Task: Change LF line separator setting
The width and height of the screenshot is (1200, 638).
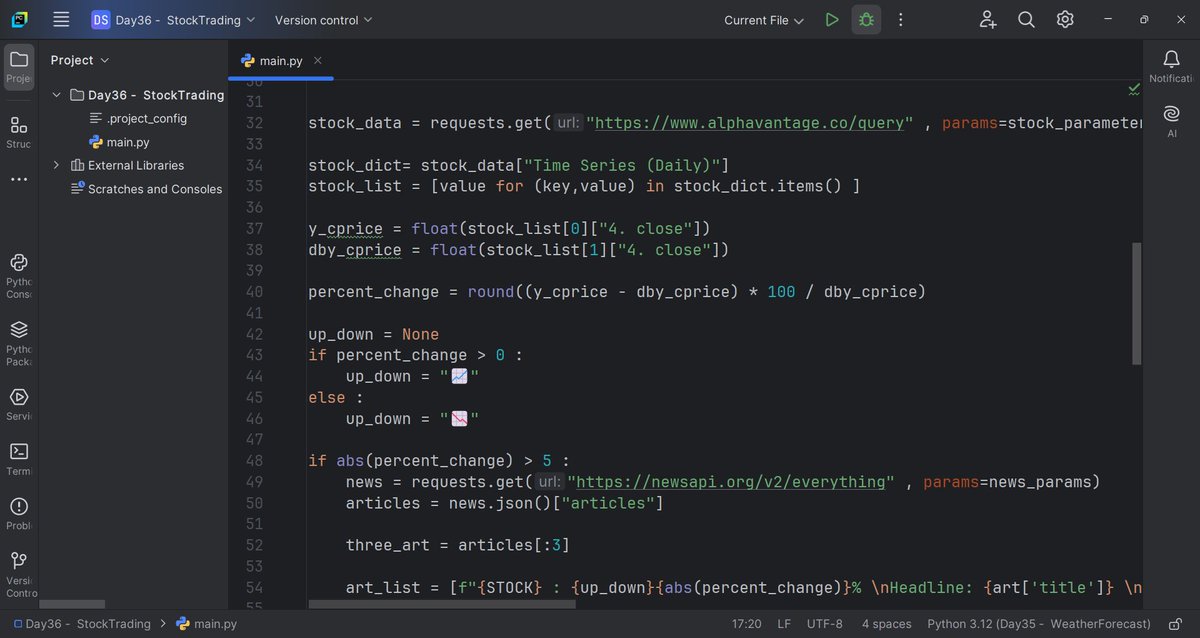Action: tap(784, 624)
